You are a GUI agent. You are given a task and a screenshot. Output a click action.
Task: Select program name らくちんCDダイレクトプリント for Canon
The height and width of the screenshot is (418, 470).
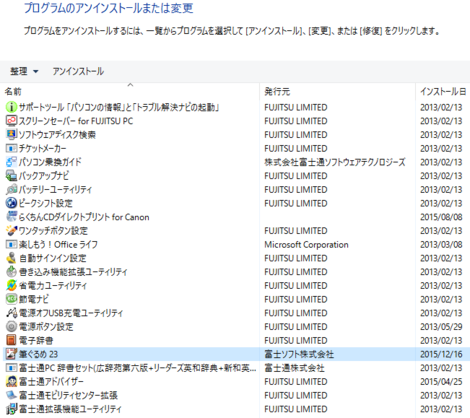click(x=84, y=217)
